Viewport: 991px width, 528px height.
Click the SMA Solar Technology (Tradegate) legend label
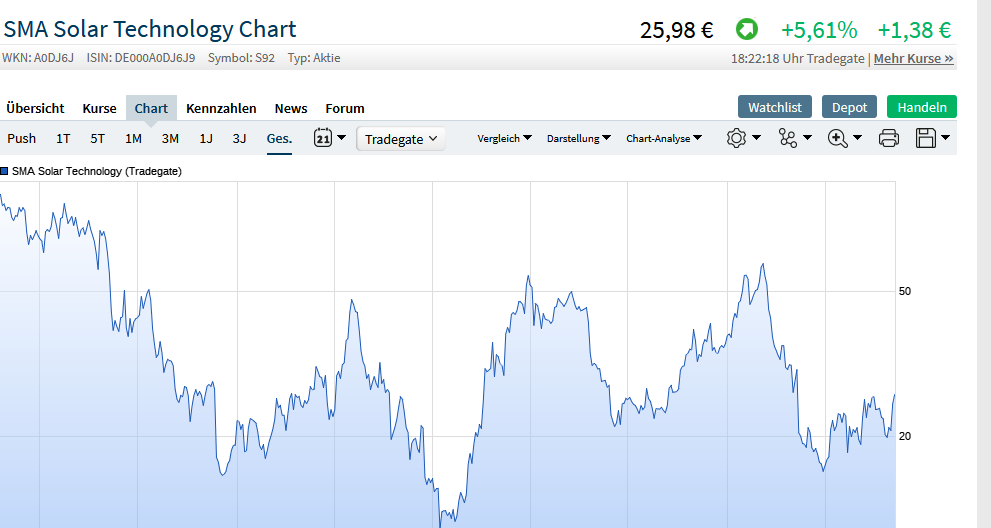pos(97,171)
